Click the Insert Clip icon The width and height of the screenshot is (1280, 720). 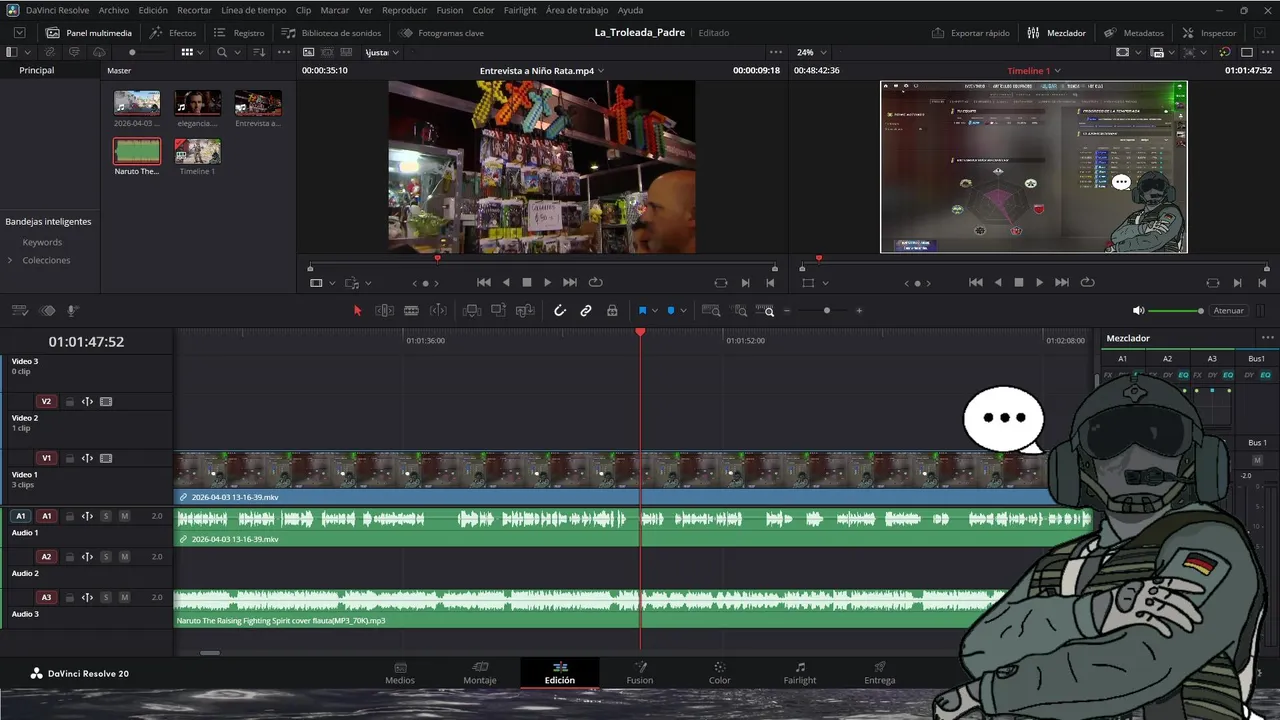click(473, 311)
